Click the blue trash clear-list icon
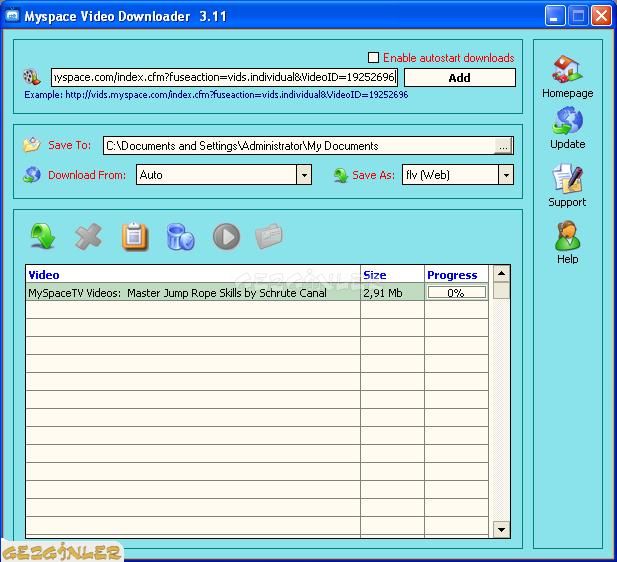Screen dimensions: 617x562 [180, 237]
